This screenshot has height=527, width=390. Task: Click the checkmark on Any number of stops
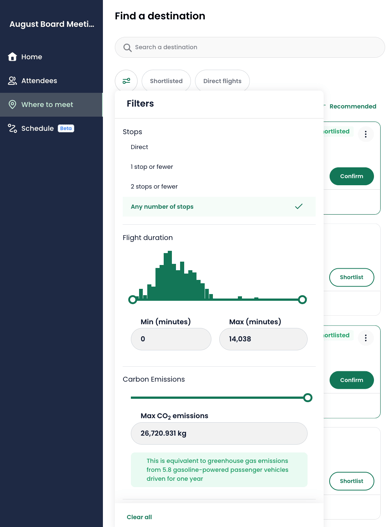pos(299,206)
